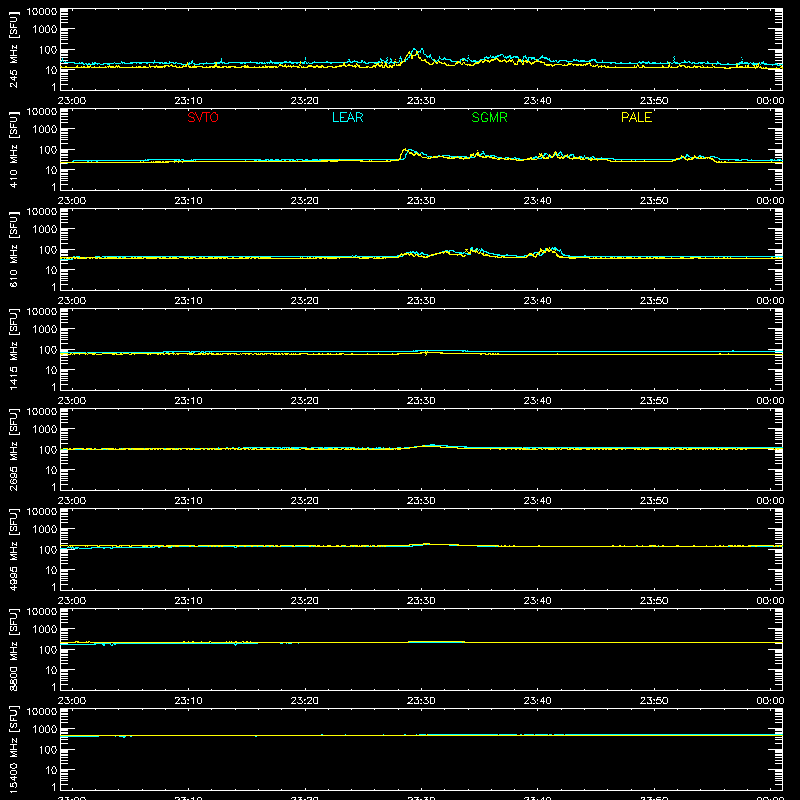Click the 1000 tick label of 410 MHz panel
Viewport: 800px width, 800px height.
(x=45, y=130)
